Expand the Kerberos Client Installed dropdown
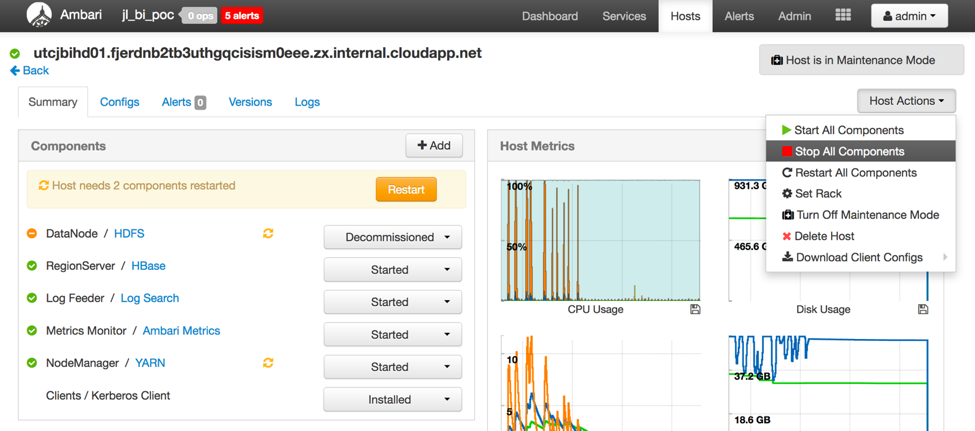The height and width of the screenshot is (431, 975). tap(392, 400)
